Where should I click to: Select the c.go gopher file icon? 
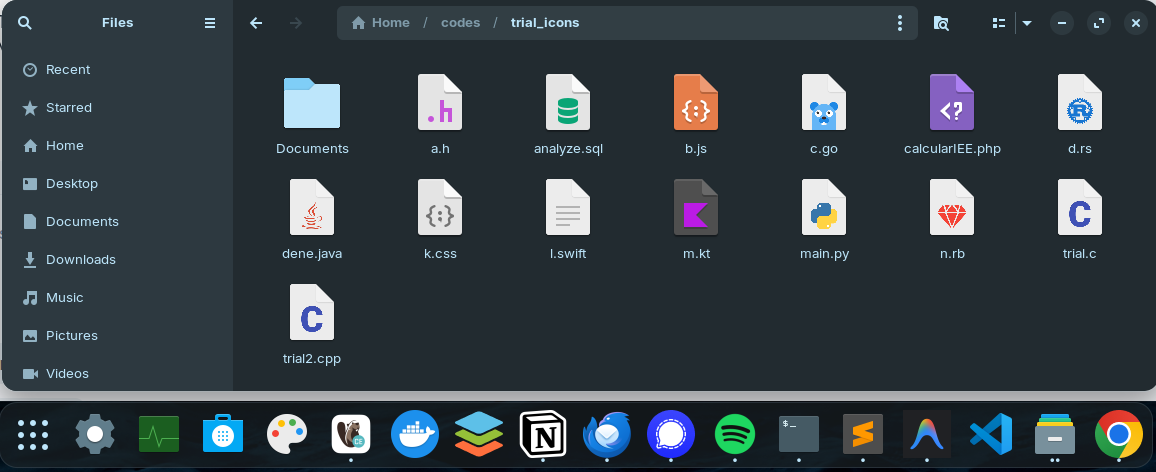824,103
